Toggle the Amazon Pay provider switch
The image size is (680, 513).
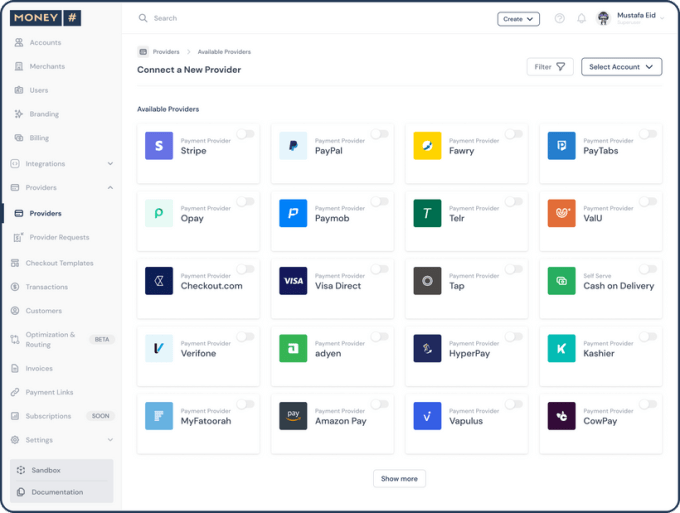click(380, 404)
